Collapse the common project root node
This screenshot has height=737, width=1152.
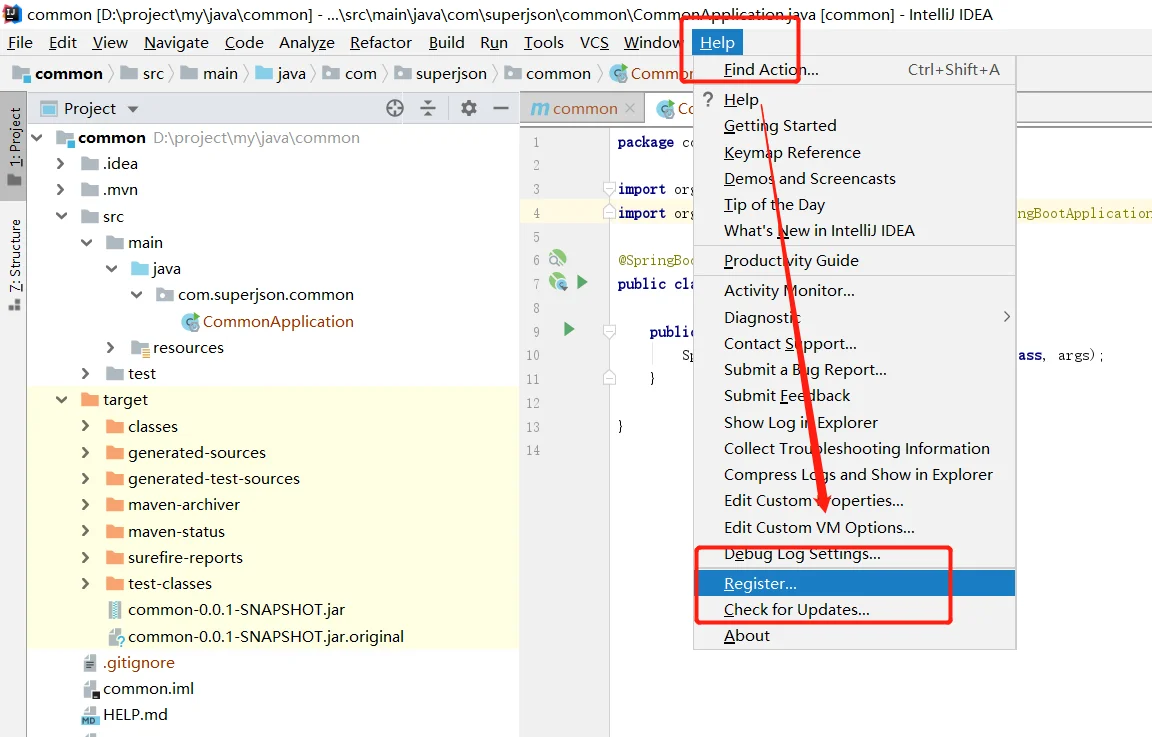tap(37, 137)
